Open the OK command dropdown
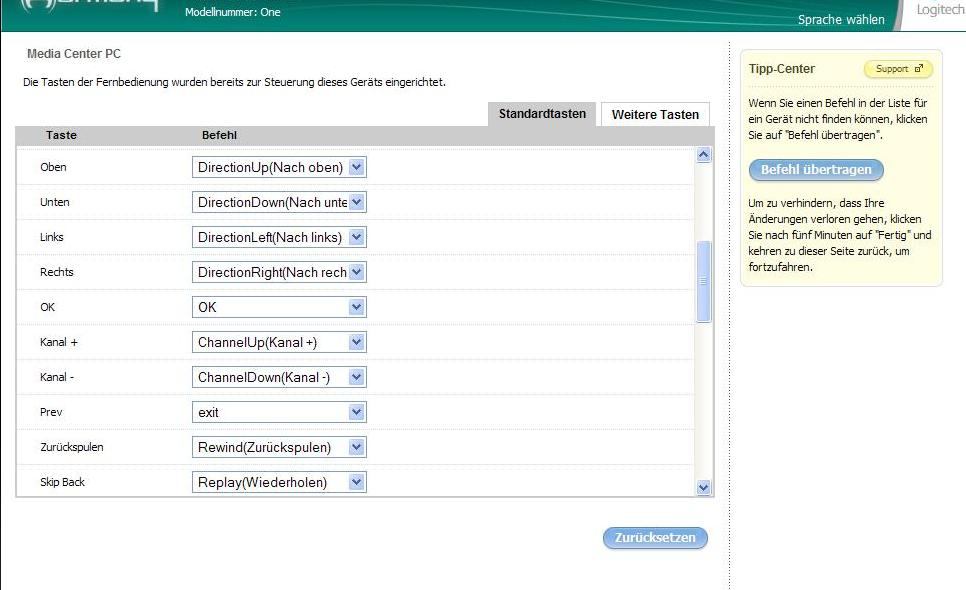 tap(357, 307)
